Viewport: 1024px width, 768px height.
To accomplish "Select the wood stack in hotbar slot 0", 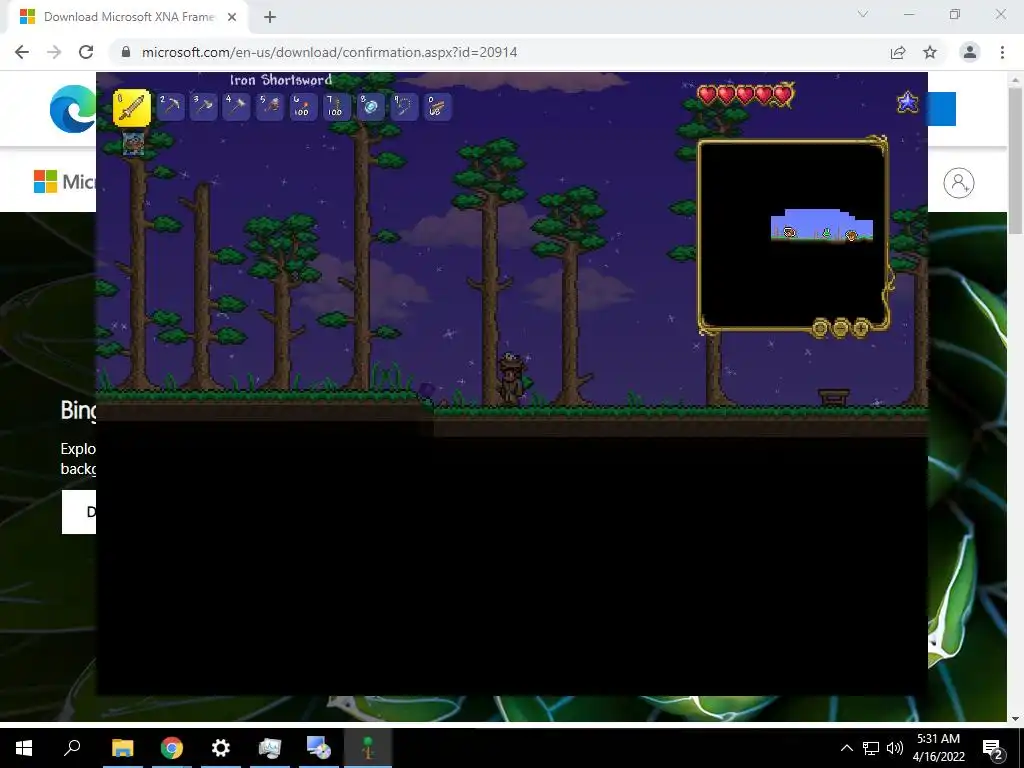I will coord(437,106).
